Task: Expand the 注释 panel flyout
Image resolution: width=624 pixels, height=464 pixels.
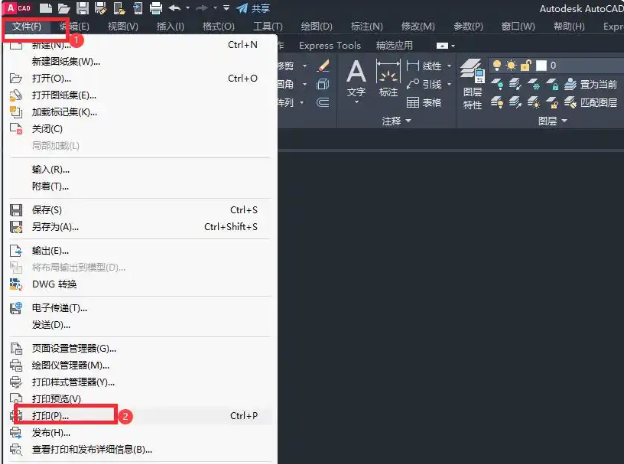Action: point(396,121)
